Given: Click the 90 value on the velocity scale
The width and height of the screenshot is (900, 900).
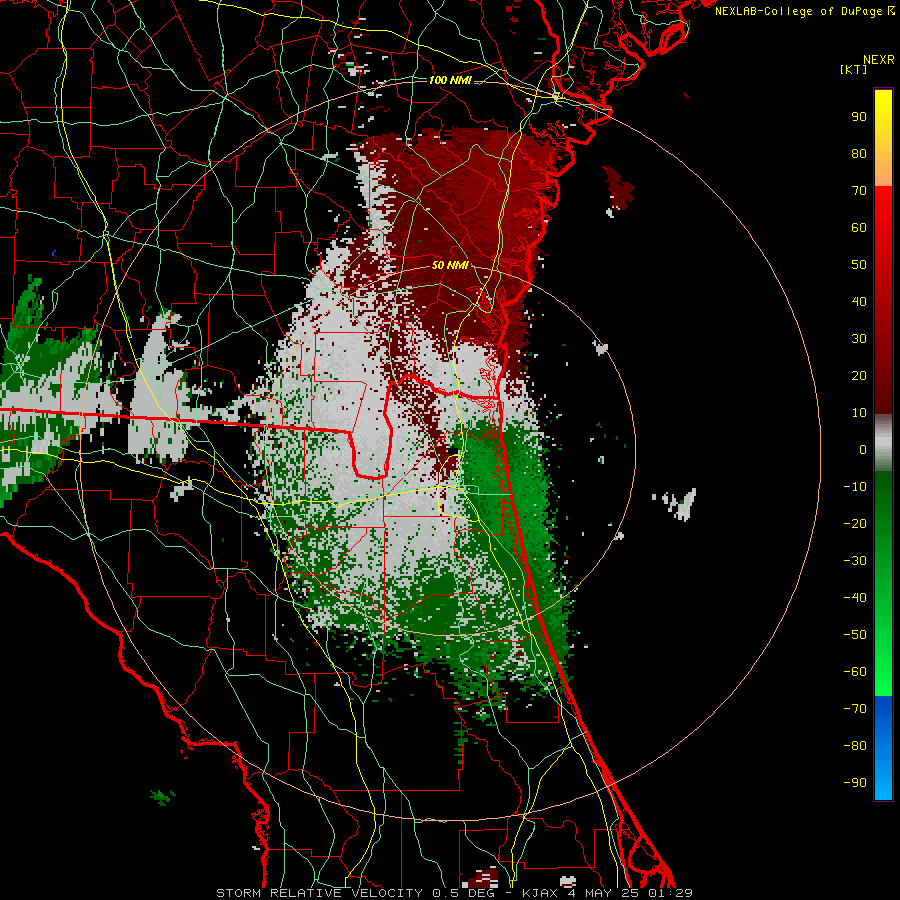Looking at the screenshot, I should click(859, 117).
